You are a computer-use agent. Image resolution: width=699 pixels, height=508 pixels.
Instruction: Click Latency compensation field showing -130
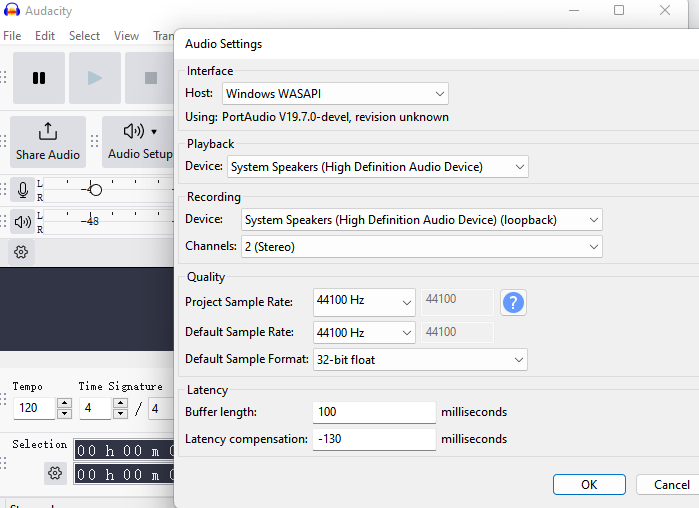coord(374,439)
